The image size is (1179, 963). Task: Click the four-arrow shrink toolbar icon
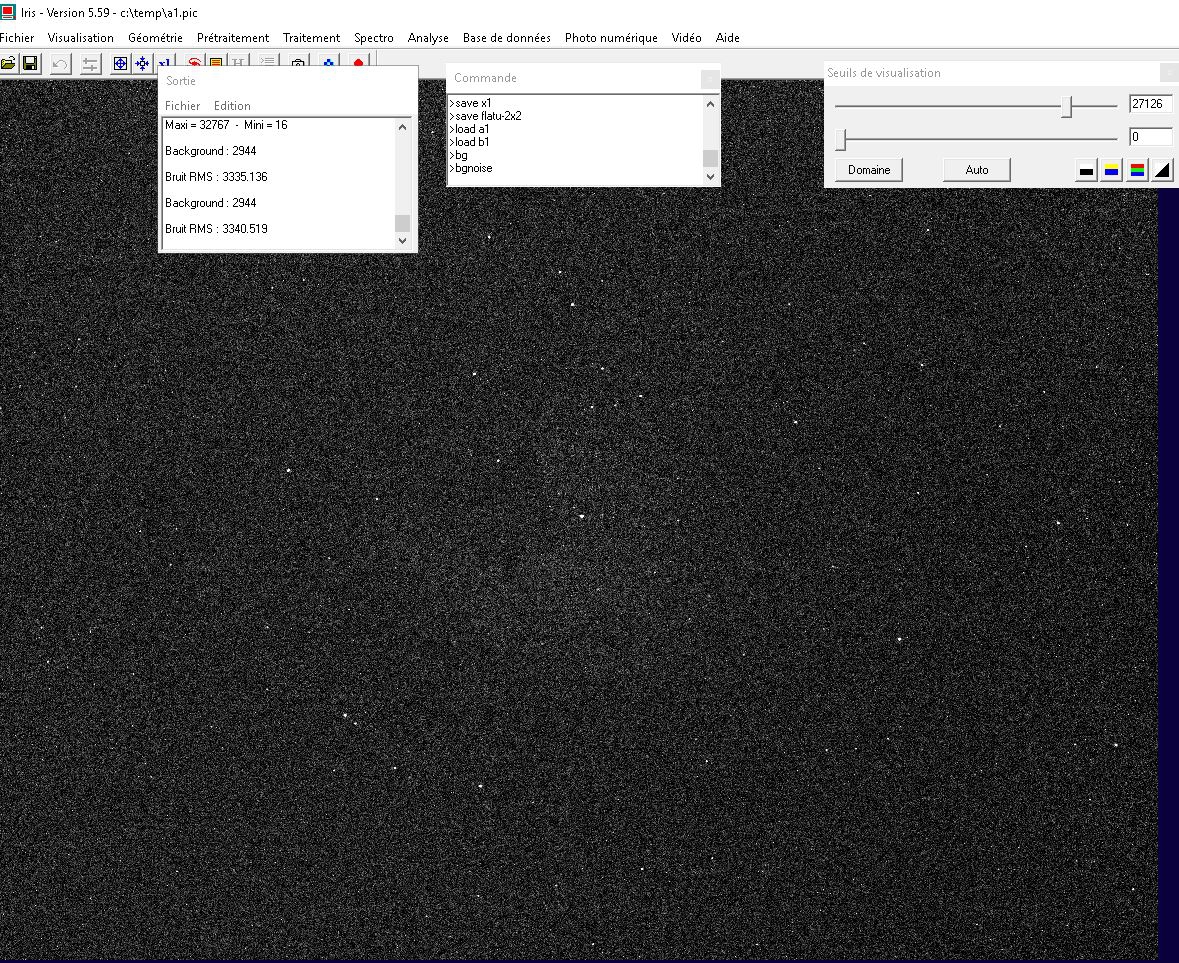[142, 64]
